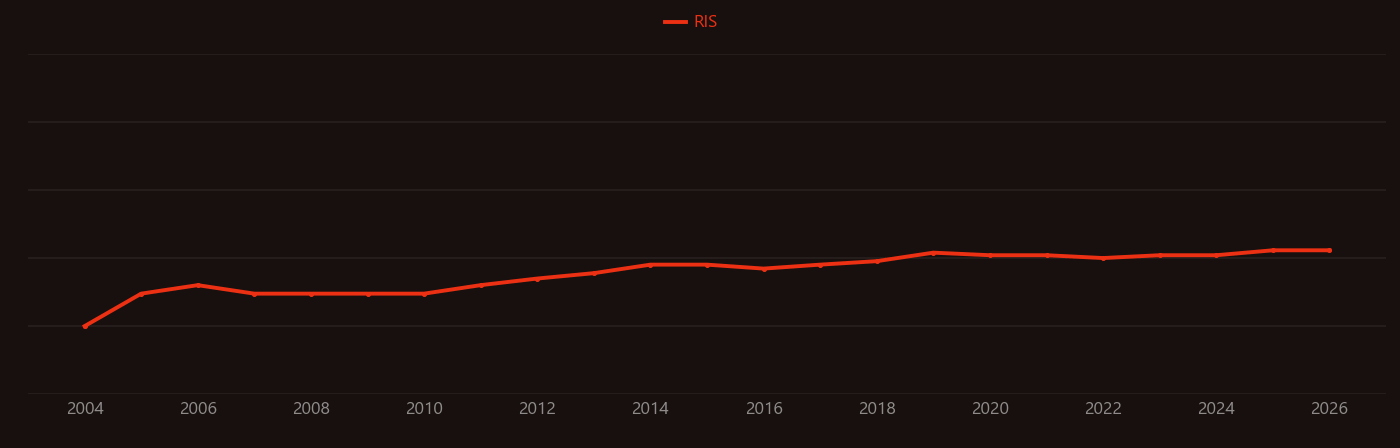The height and width of the screenshot is (448, 1400).
Task: Click the 2019 peak data point
Action: click(933, 253)
